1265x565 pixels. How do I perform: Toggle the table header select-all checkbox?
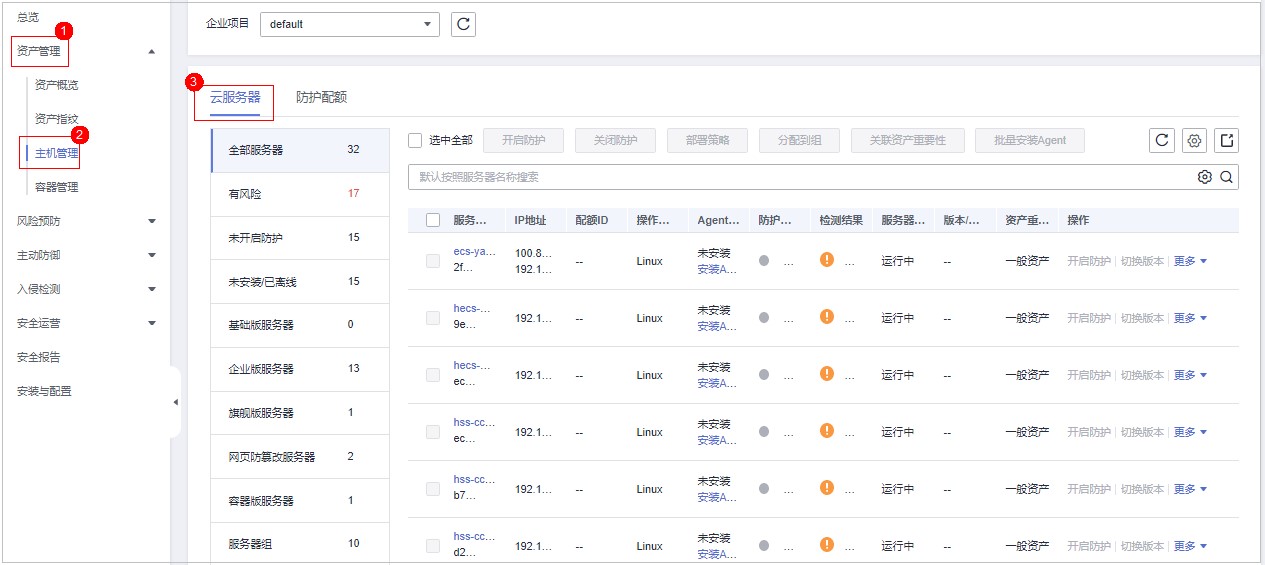pyautogui.click(x=433, y=220)
